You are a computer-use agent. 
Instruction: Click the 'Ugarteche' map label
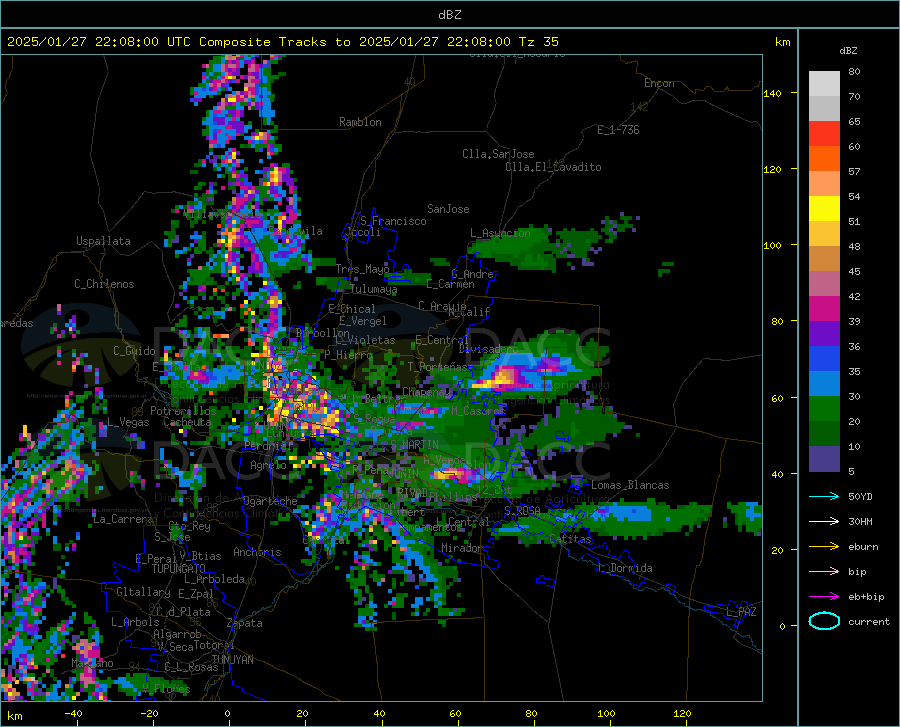point(270,501)
